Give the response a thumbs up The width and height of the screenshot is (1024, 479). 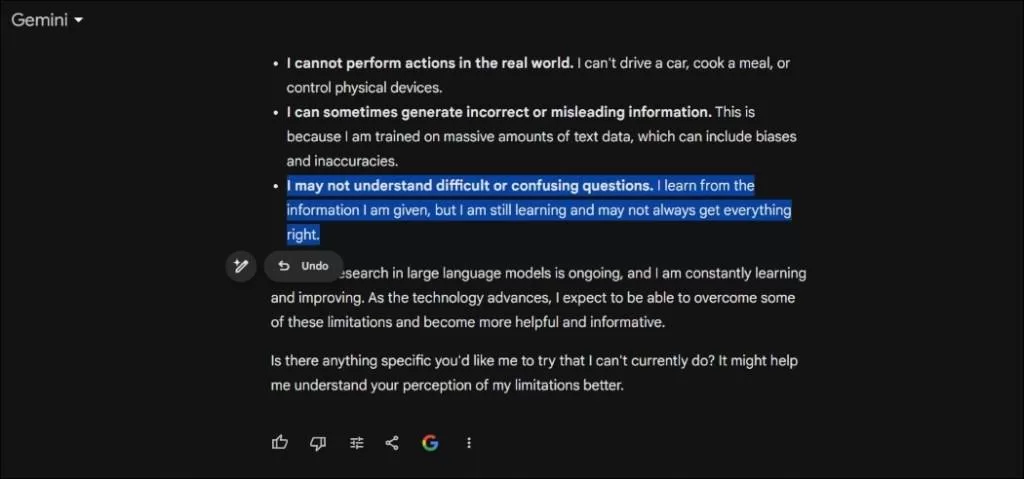coord(280,443)
